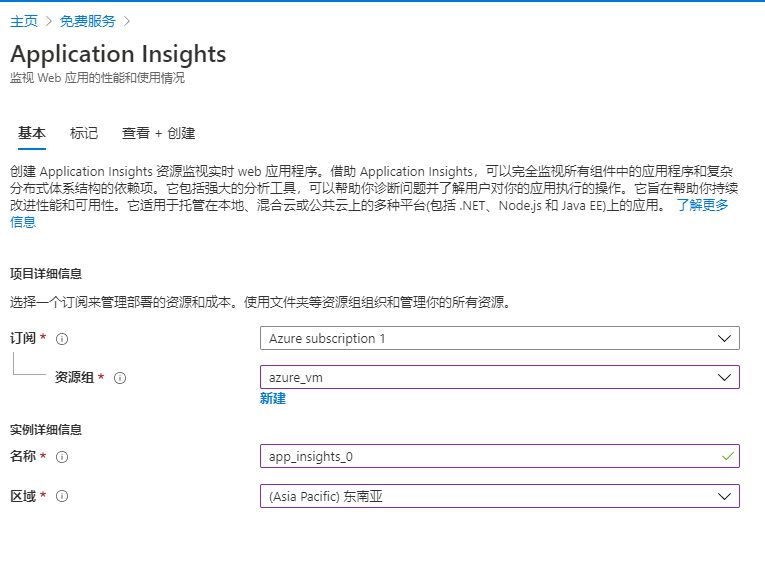Click the 了解更多信息 link
Viewport: 765px width, 563px height.
pos(703,205)
